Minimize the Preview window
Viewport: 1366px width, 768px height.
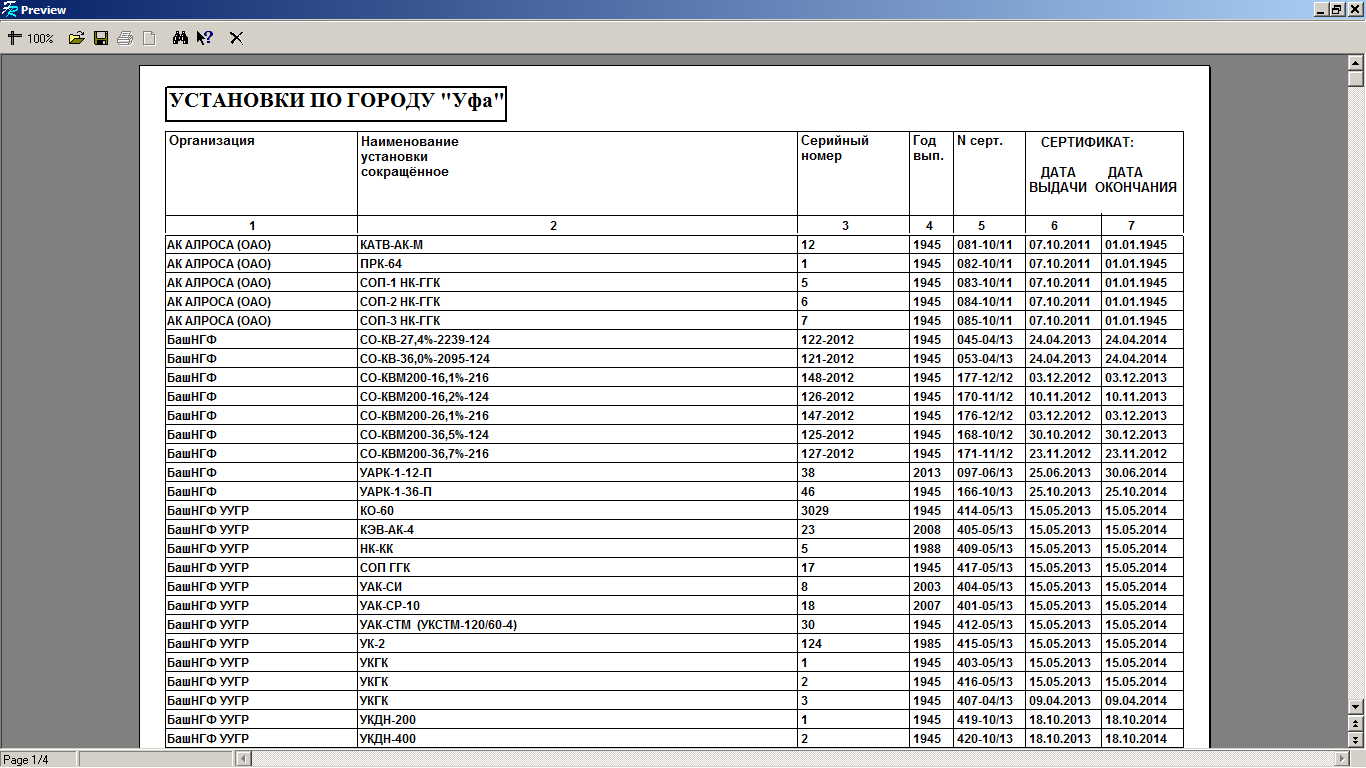[x=1320, y=10]
